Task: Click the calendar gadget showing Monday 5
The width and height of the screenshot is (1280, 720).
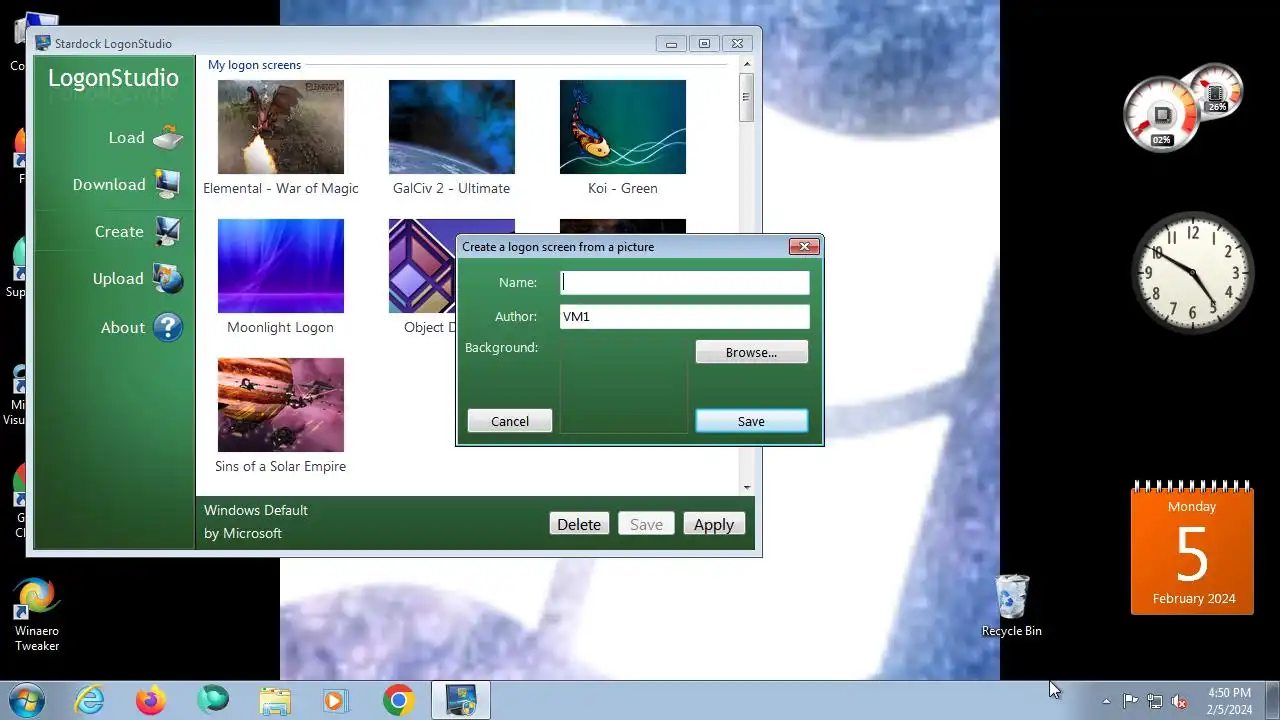Action: (x=1192, y=549)
